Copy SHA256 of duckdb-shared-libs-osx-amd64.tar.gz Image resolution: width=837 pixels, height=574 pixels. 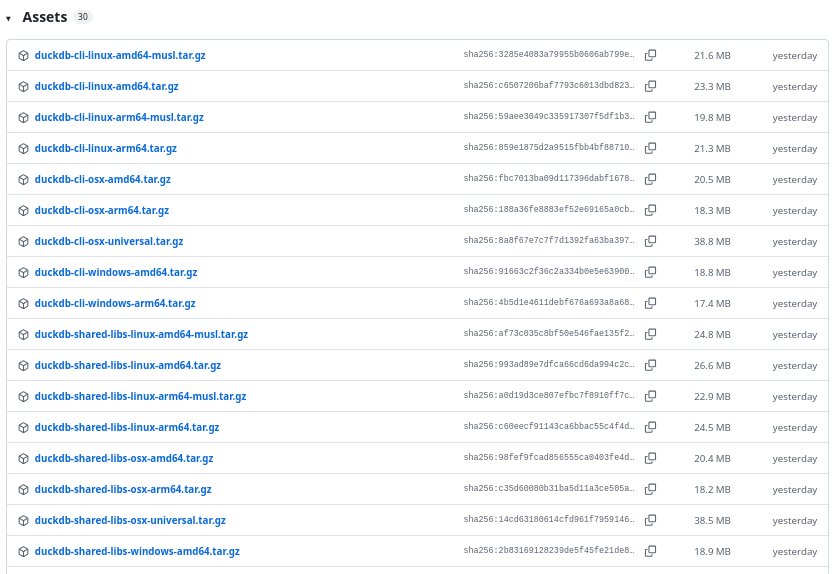tap(650, 458)
